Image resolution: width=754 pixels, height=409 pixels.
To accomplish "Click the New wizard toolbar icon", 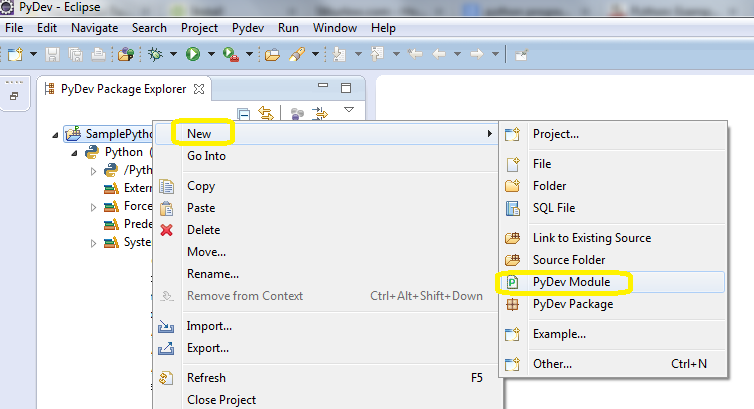I will 15,54.
